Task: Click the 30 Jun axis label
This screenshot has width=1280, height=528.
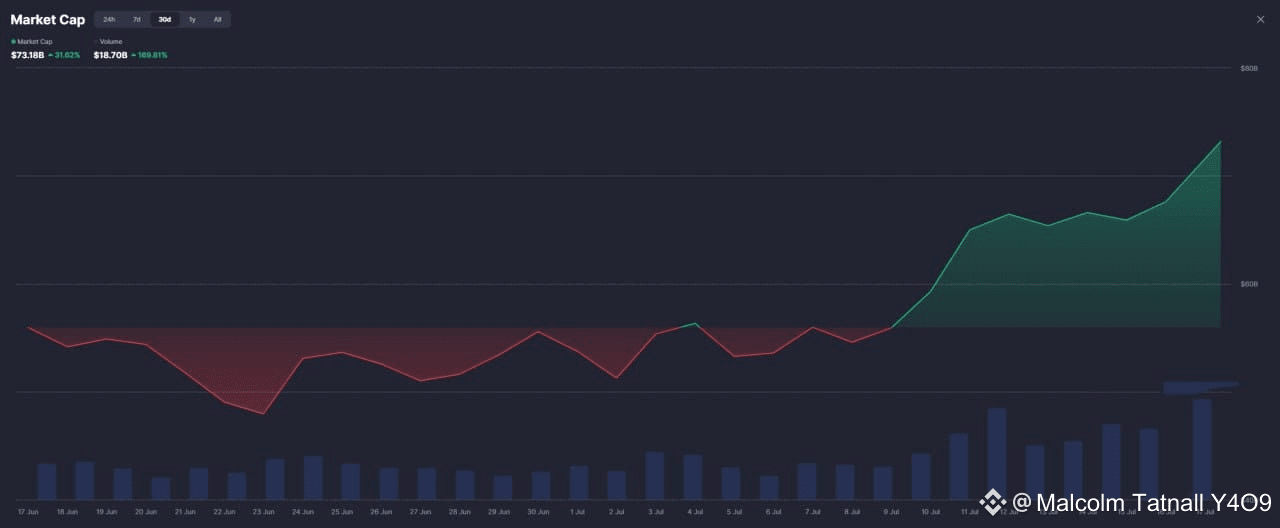Action: click(x=538, y=511)
